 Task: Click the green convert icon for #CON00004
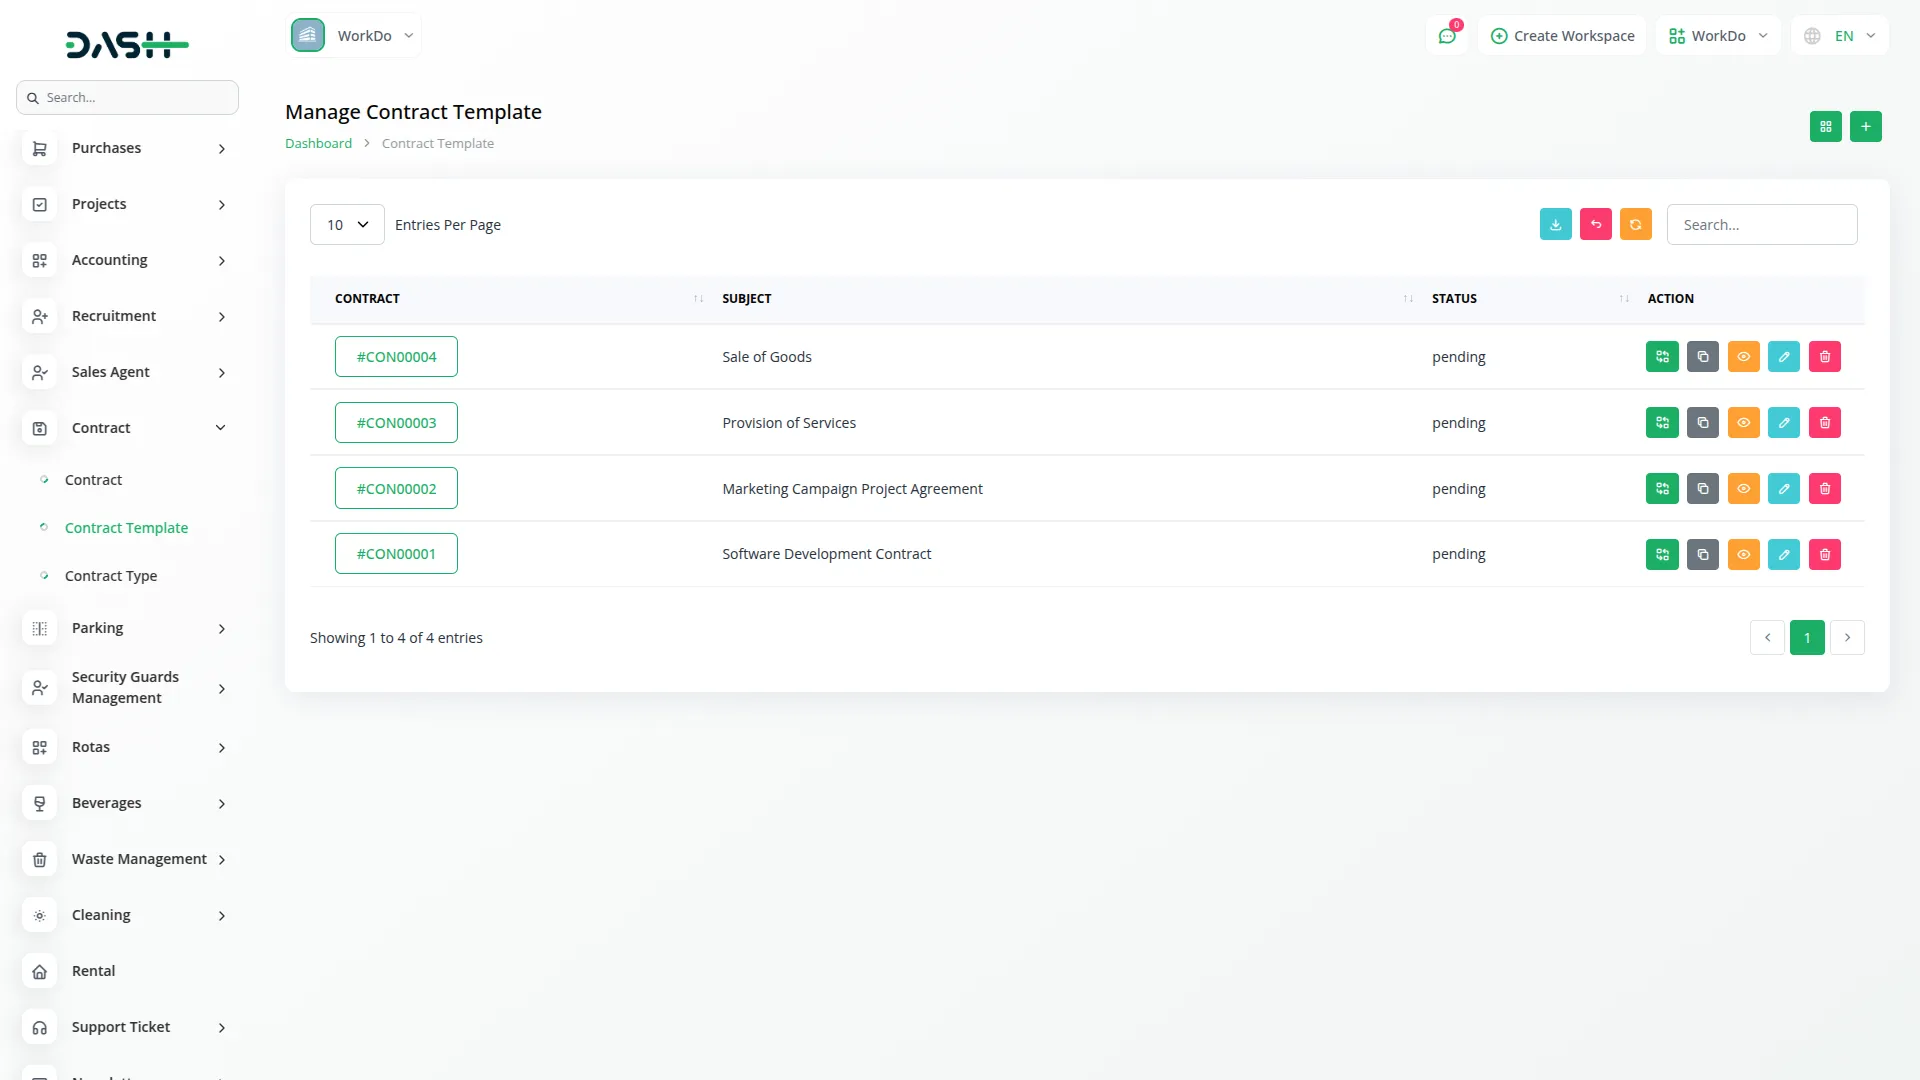[x=1662, y=356]
